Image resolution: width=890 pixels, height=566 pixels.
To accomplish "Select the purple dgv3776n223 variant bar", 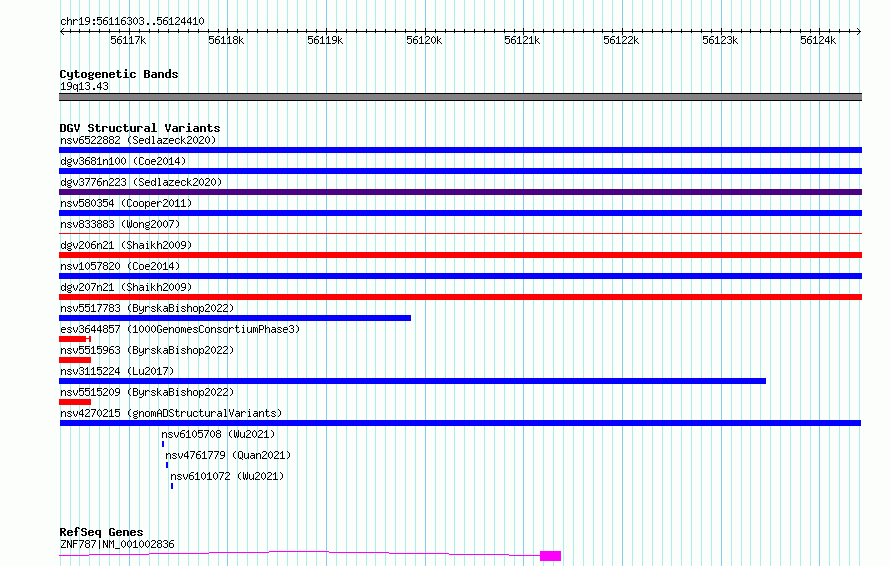I will [460, 192].
